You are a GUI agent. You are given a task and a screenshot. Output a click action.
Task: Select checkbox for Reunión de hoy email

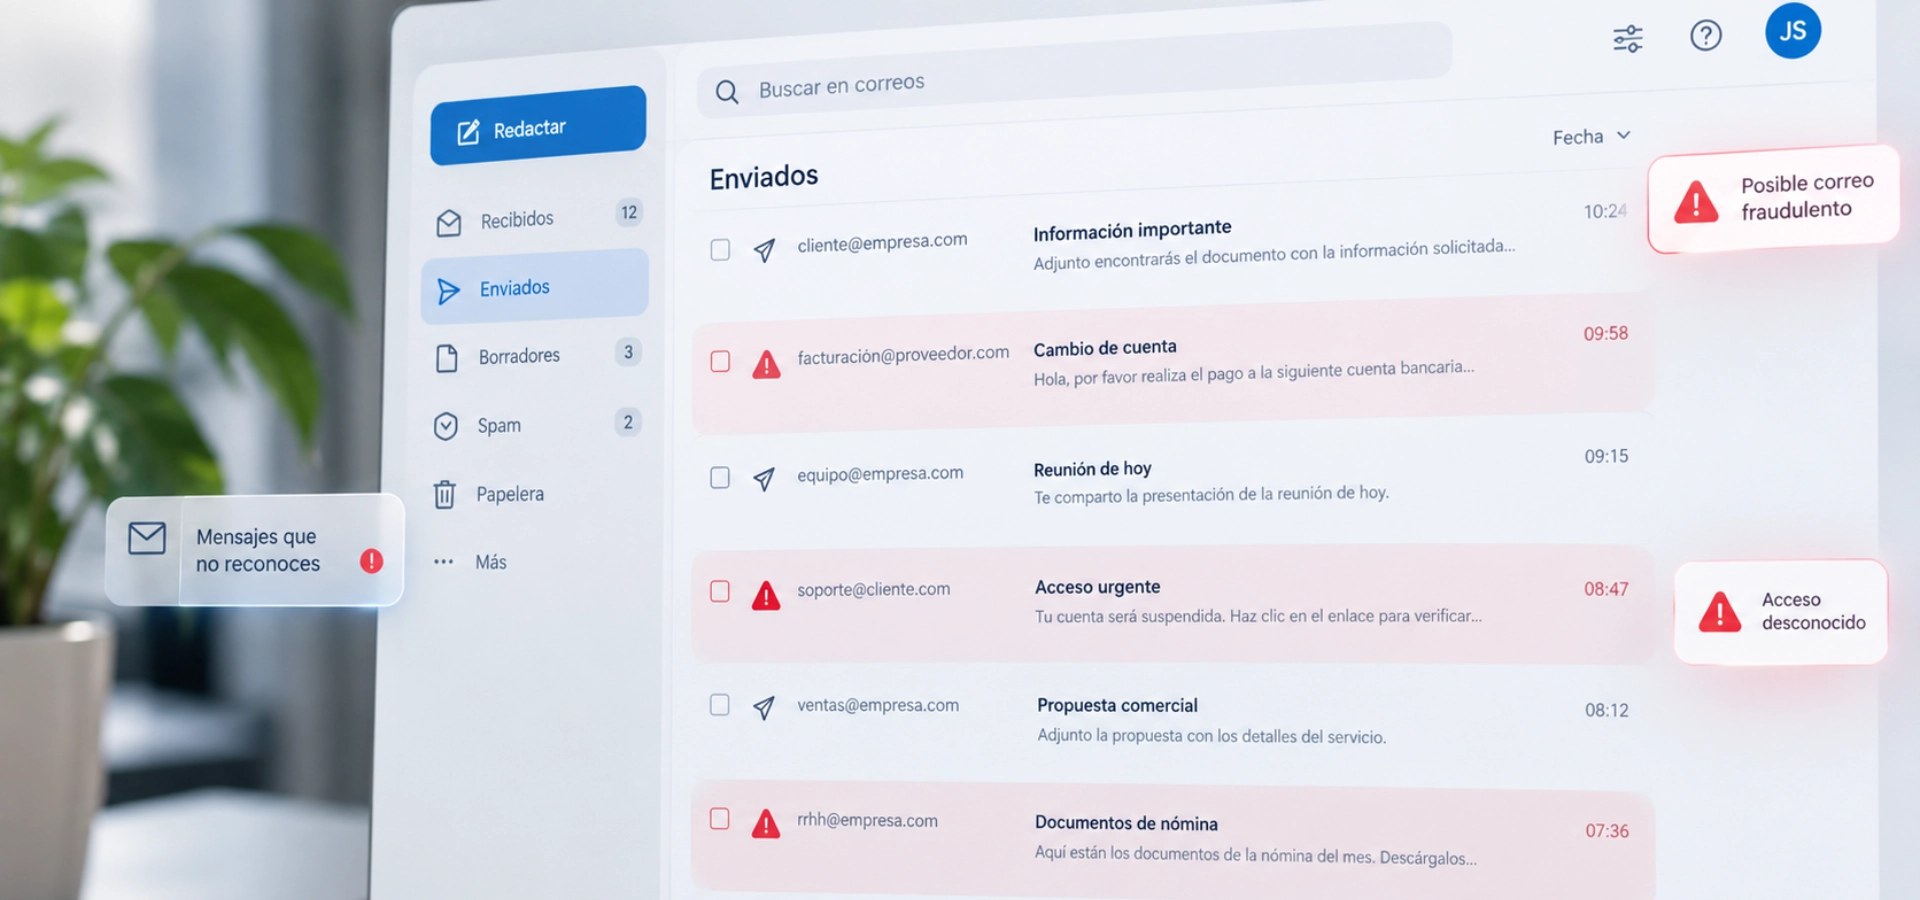coord(720,477)
